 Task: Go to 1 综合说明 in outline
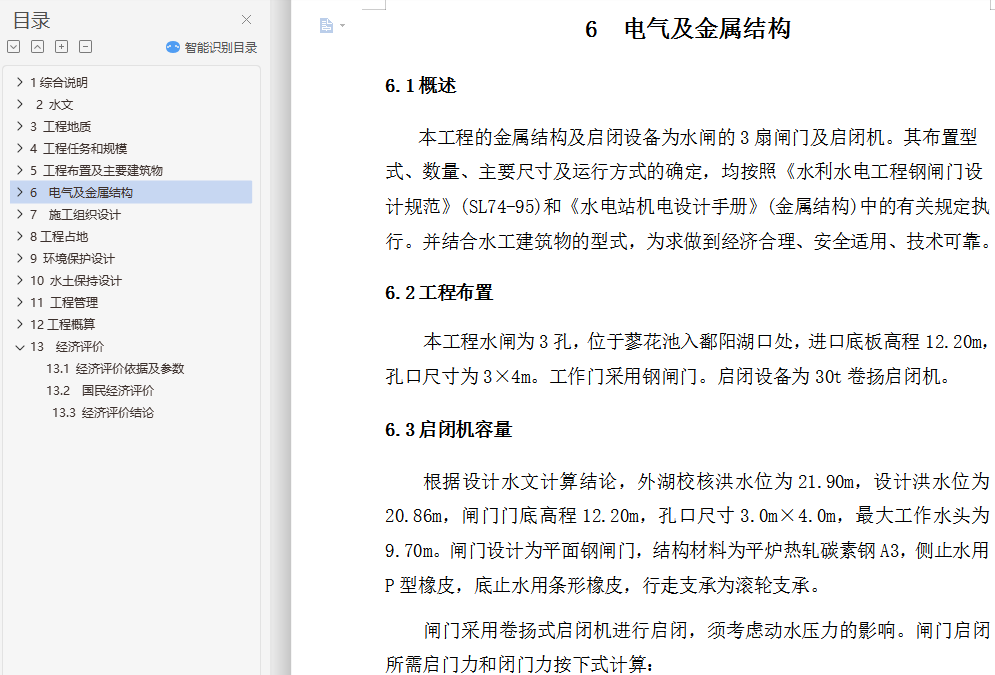tap(59, 82)
